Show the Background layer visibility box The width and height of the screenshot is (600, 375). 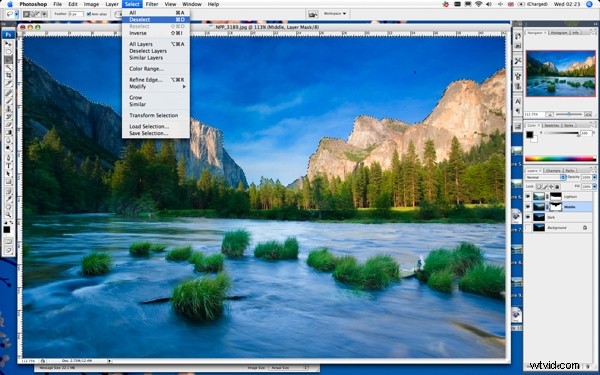pos(528,227)
